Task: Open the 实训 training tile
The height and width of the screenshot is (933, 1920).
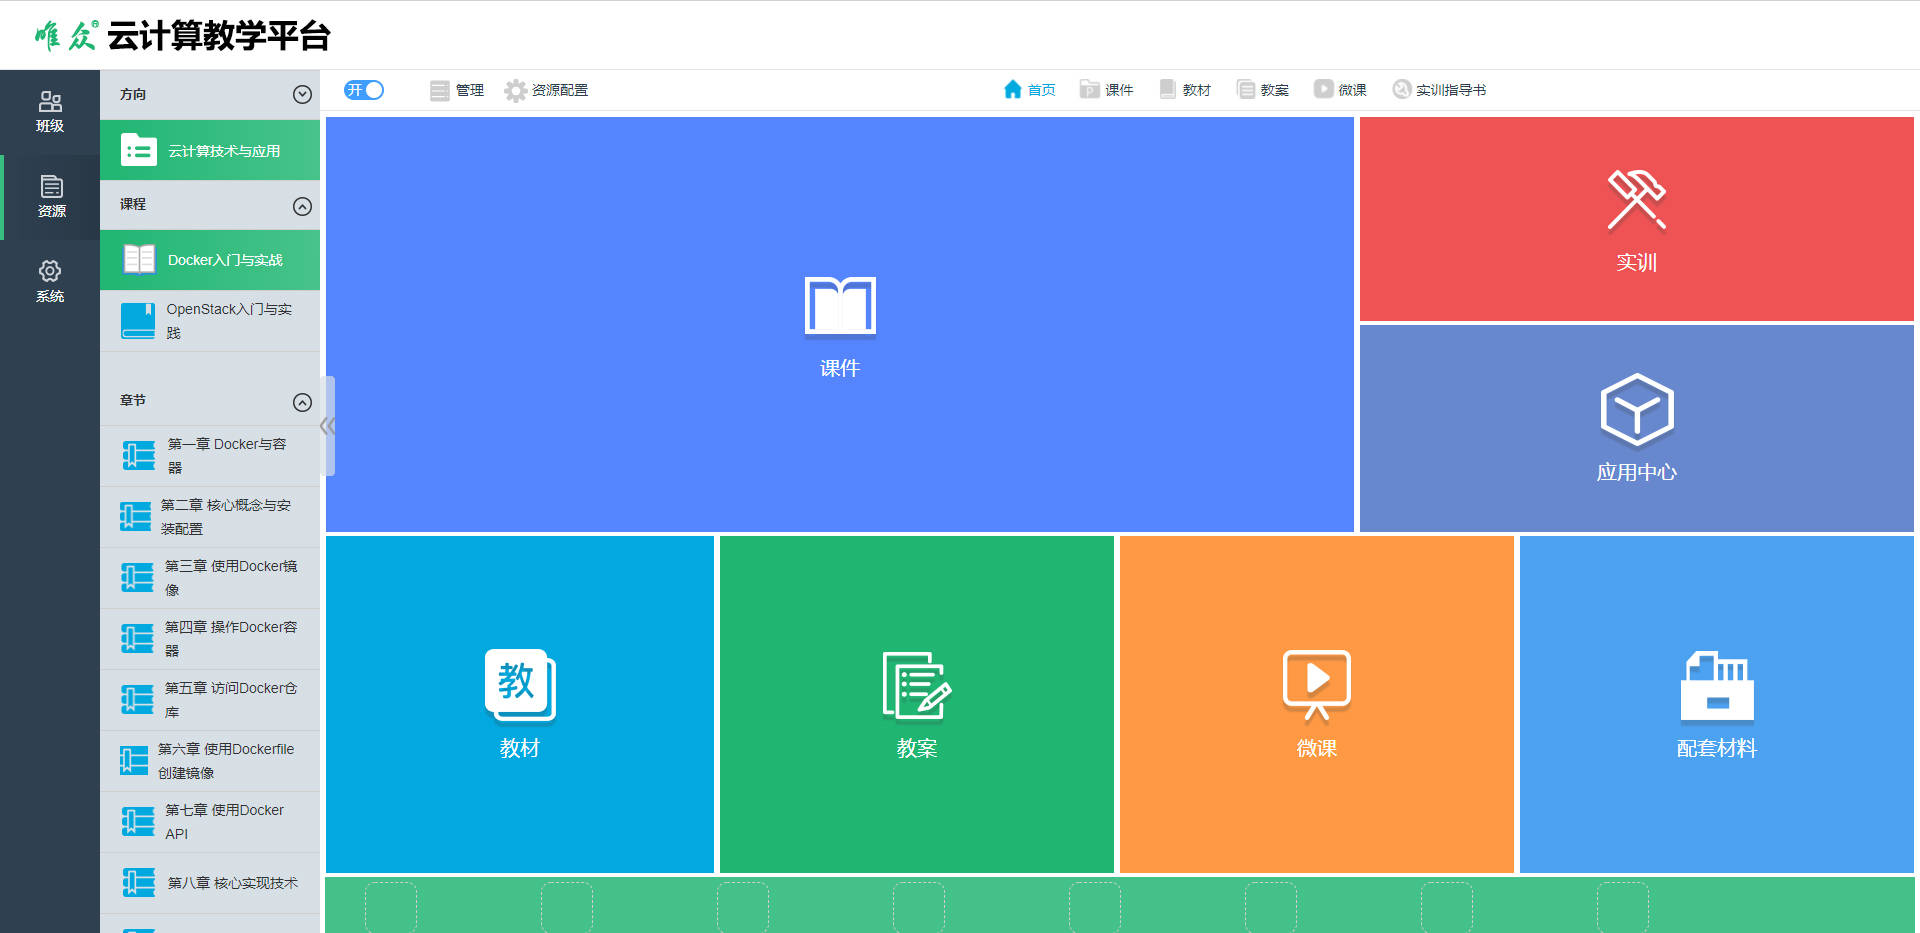Action: tap(1636, 219)
